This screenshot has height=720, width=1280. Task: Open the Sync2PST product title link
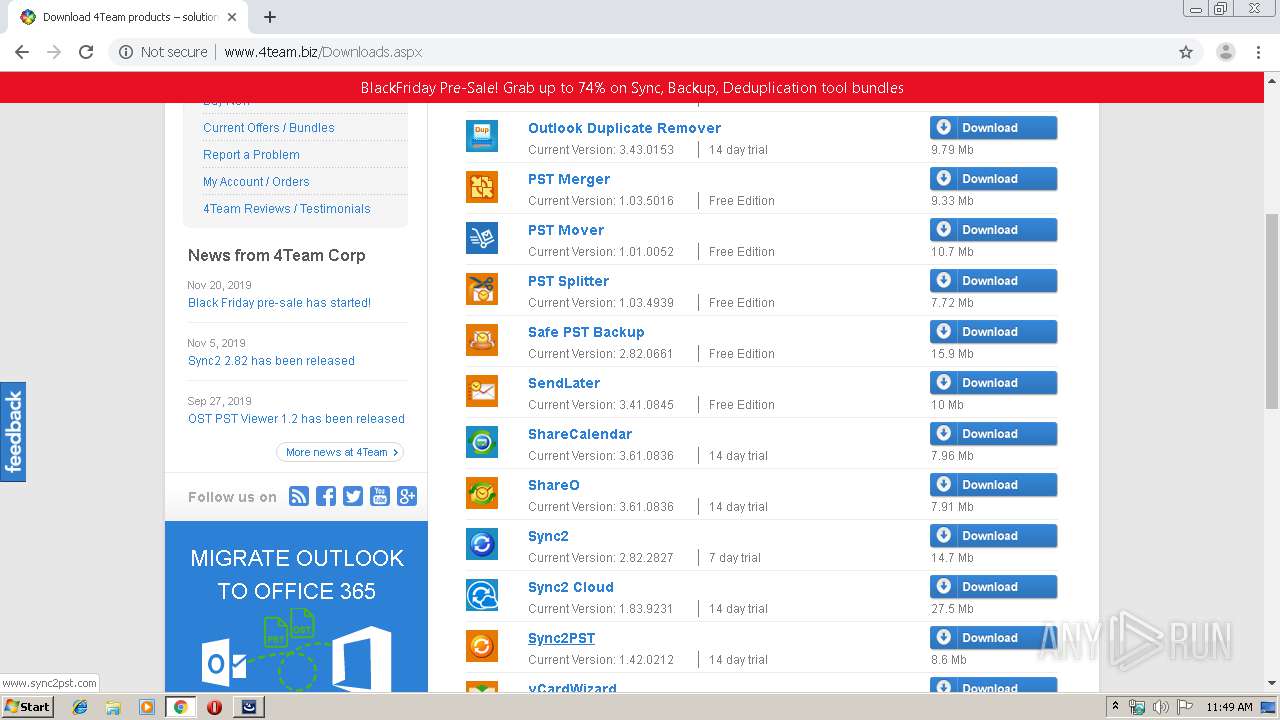561,638
